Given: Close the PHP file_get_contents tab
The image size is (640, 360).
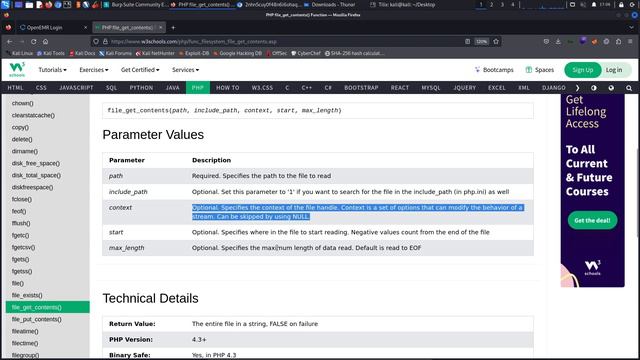Looking at the screenshot, I should click(x=161, y=27).
